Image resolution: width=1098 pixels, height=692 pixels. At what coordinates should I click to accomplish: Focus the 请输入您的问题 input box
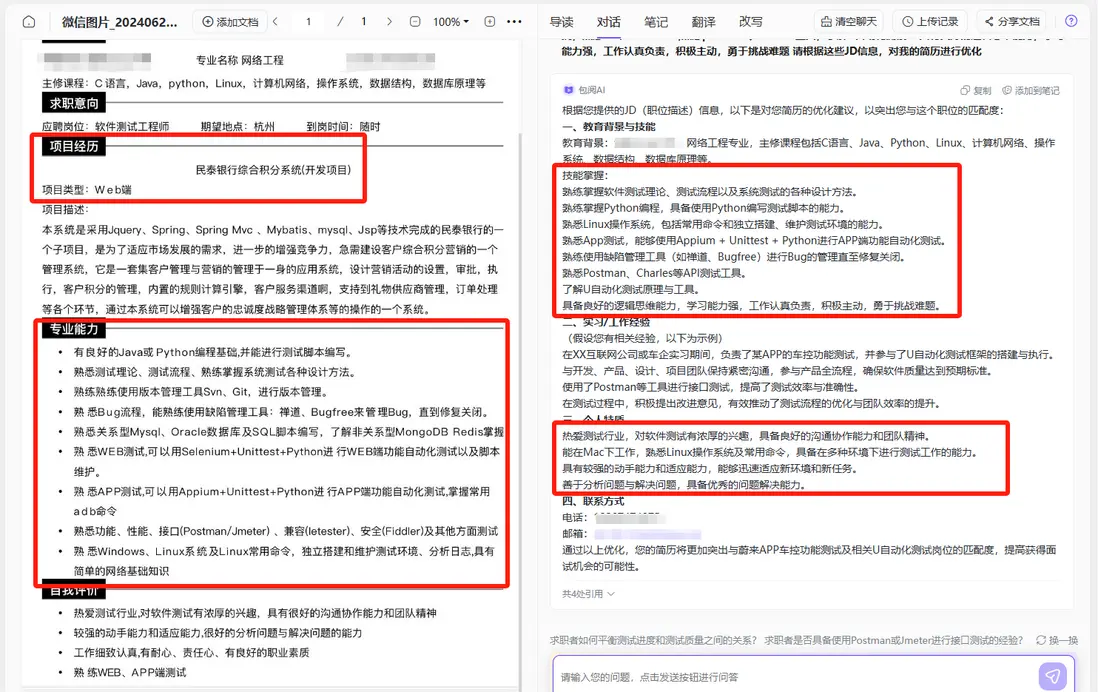tap(795, 676)
